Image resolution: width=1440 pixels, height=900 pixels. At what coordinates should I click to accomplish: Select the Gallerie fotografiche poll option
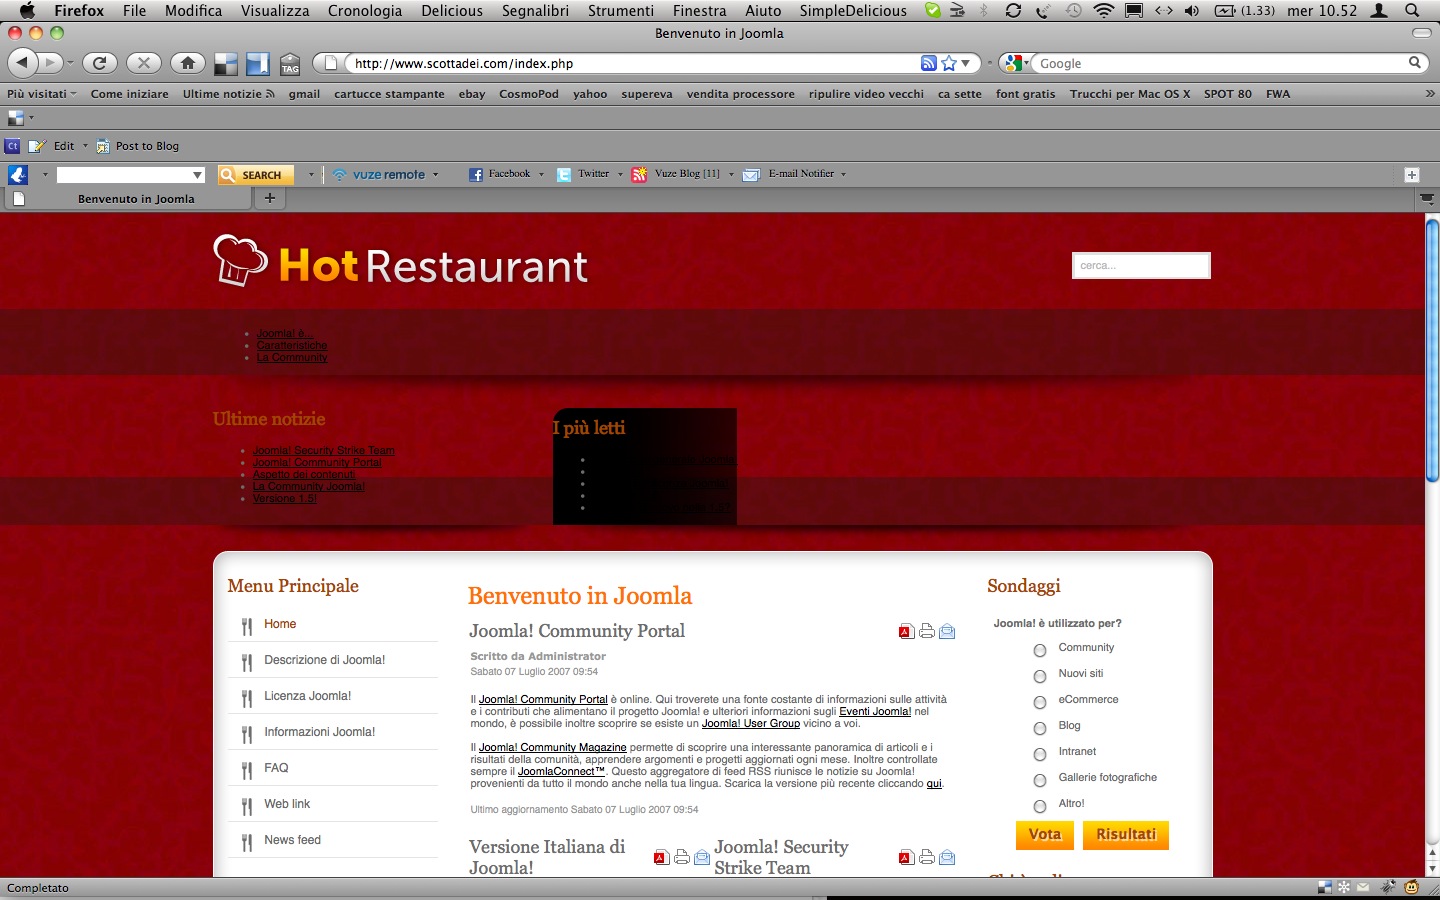pos(1040,780)
